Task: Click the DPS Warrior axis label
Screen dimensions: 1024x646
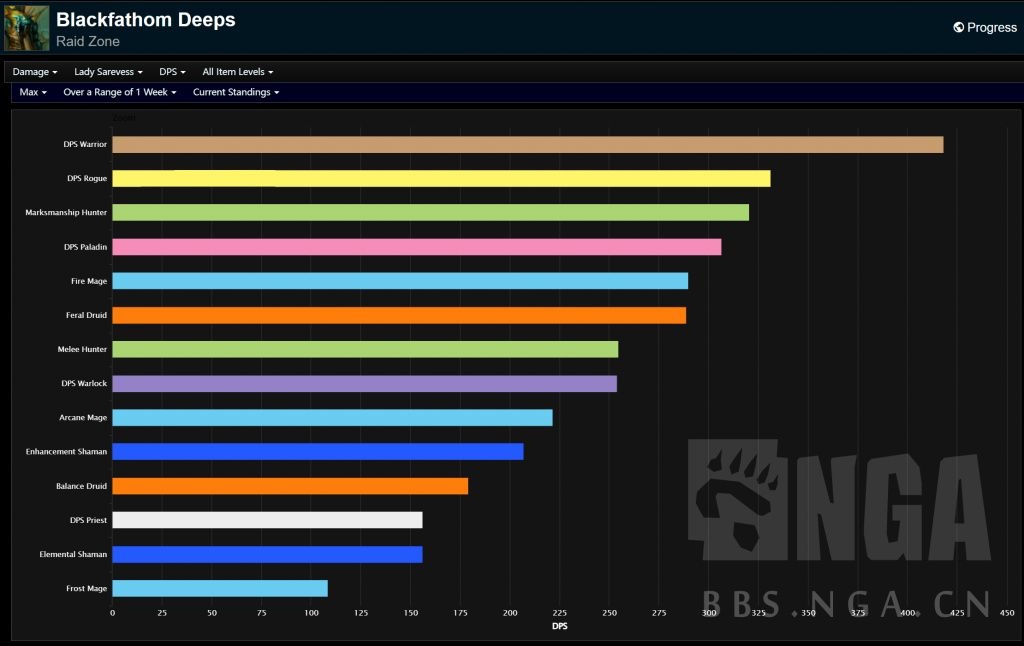Action: coord(85,144)
